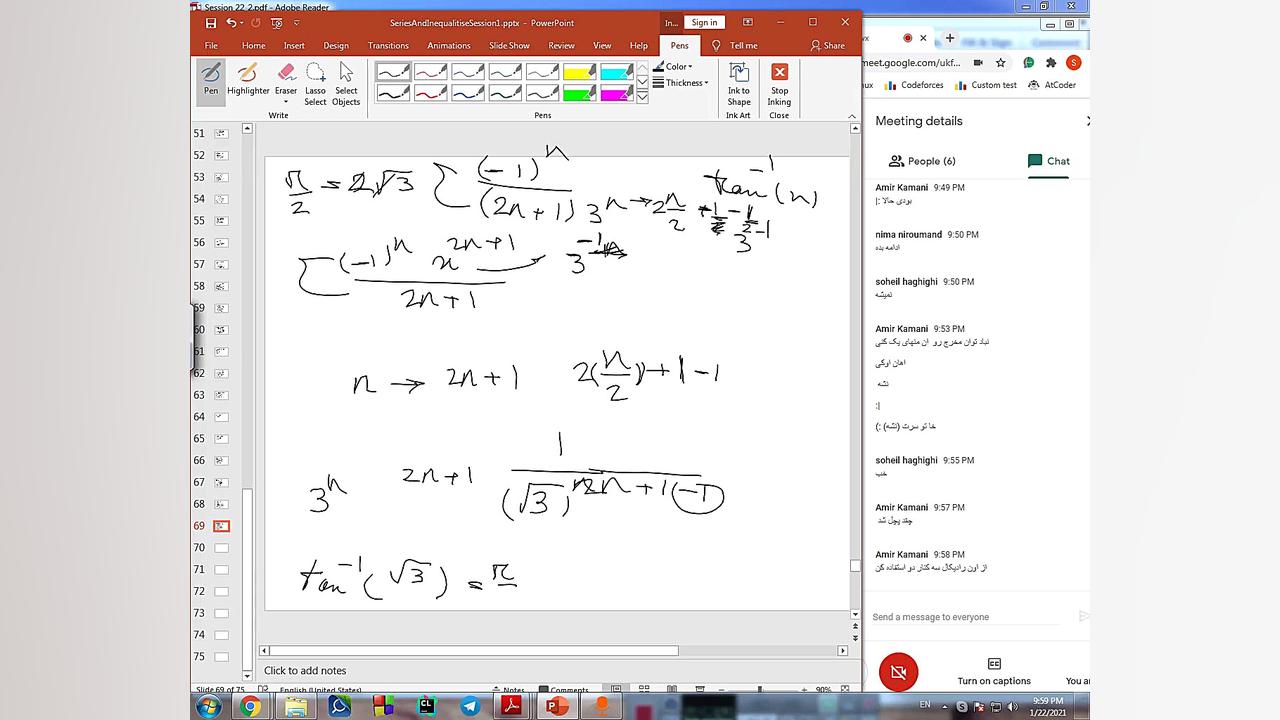
Task: Expand the pens gallery with More arrow
Action: (x=642, y=98)
